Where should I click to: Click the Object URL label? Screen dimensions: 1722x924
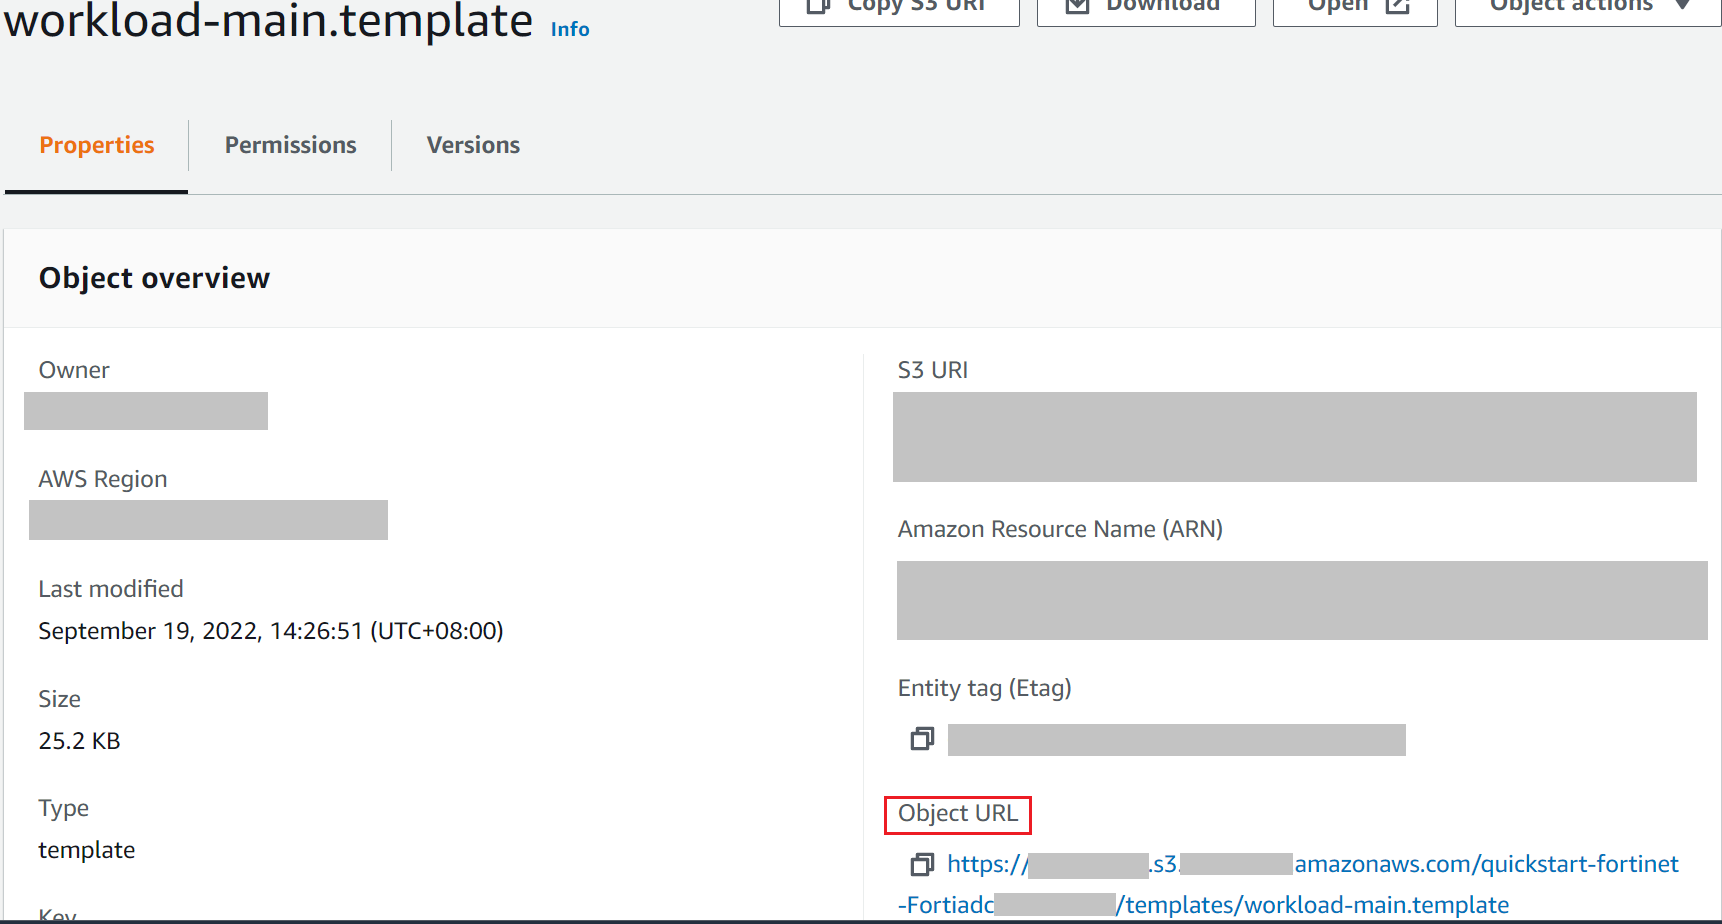957,814
